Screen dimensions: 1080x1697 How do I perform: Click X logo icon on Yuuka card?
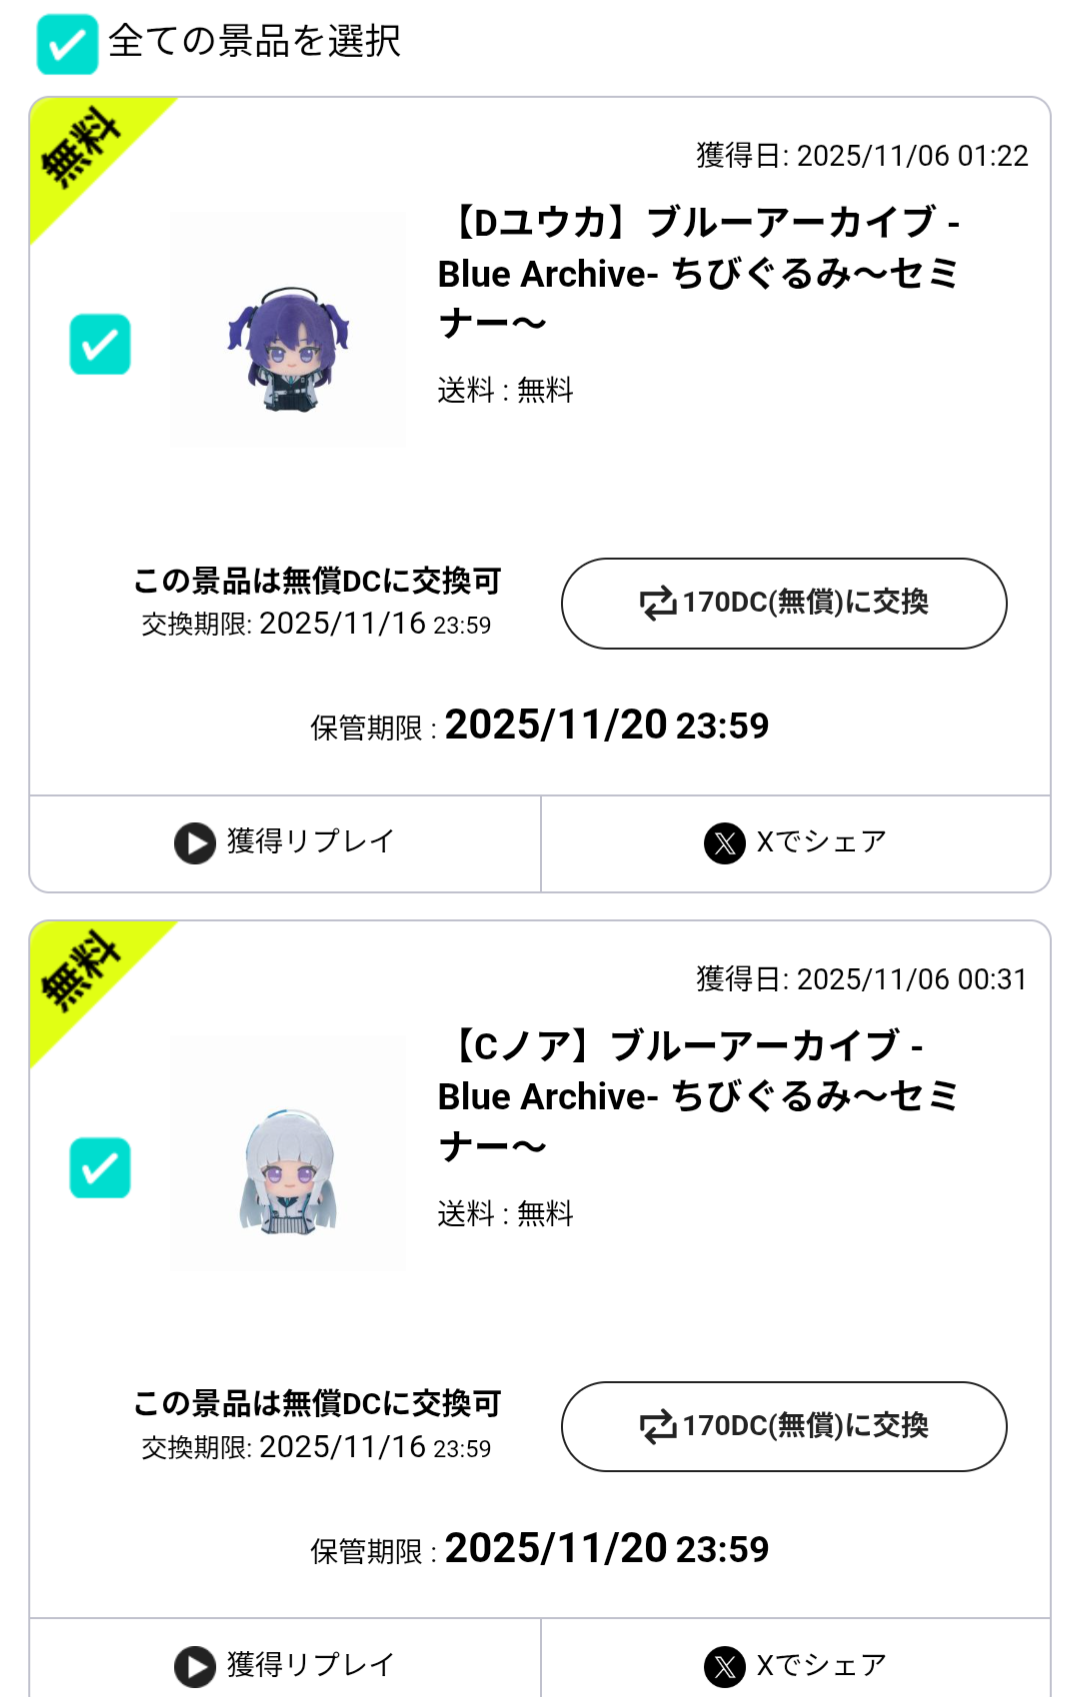click(725, 843)
